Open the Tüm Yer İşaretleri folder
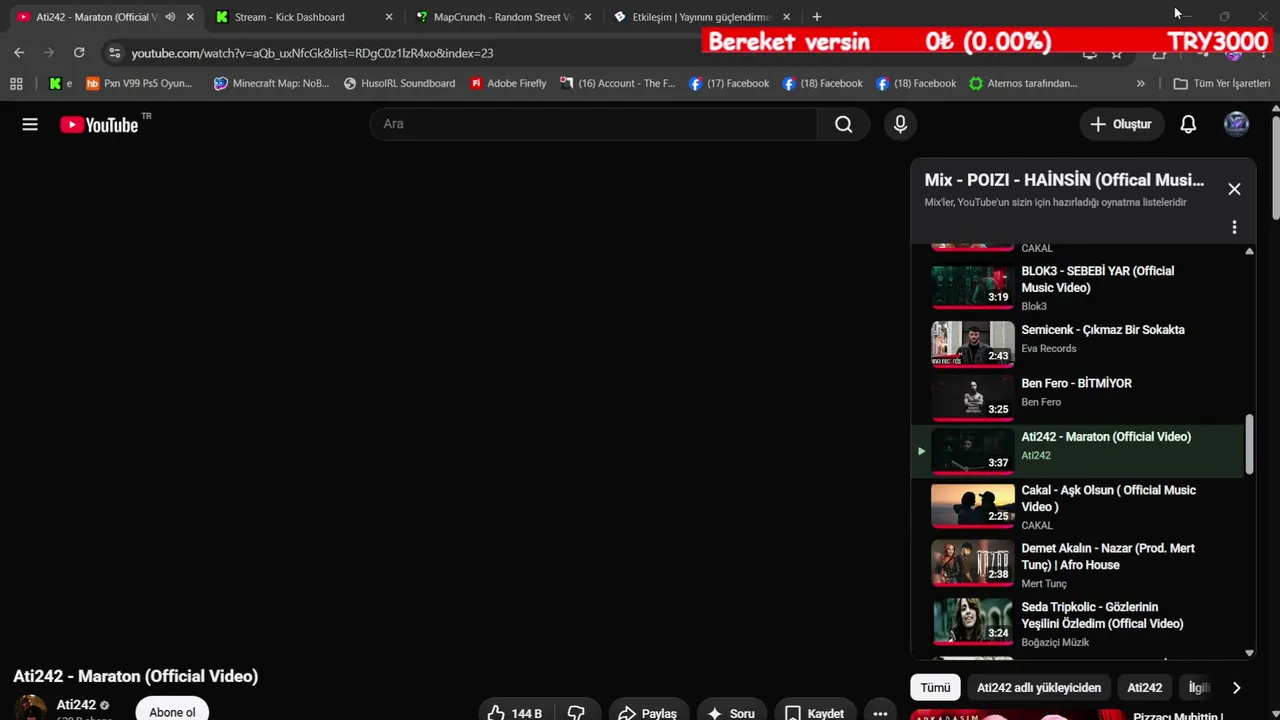This screenshot has width=1280, height=720. pyautogui.click(x=1221, y=84)
